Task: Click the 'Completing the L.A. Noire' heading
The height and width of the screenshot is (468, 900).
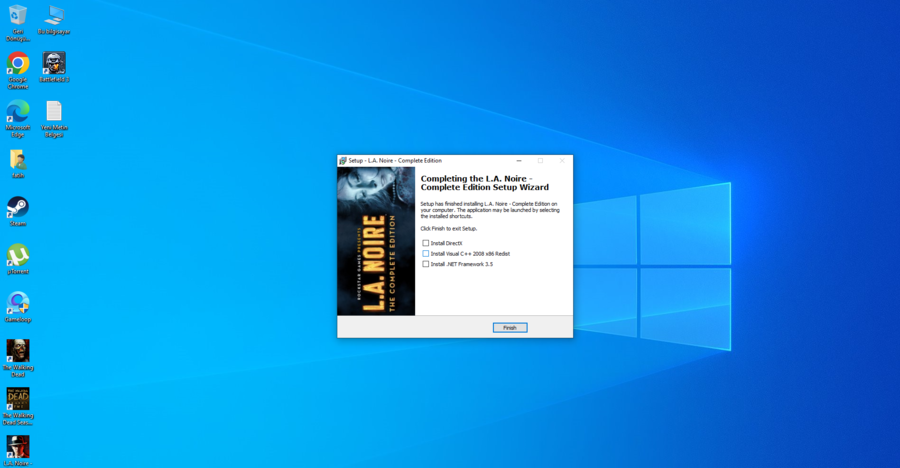Action: point(484,183)
